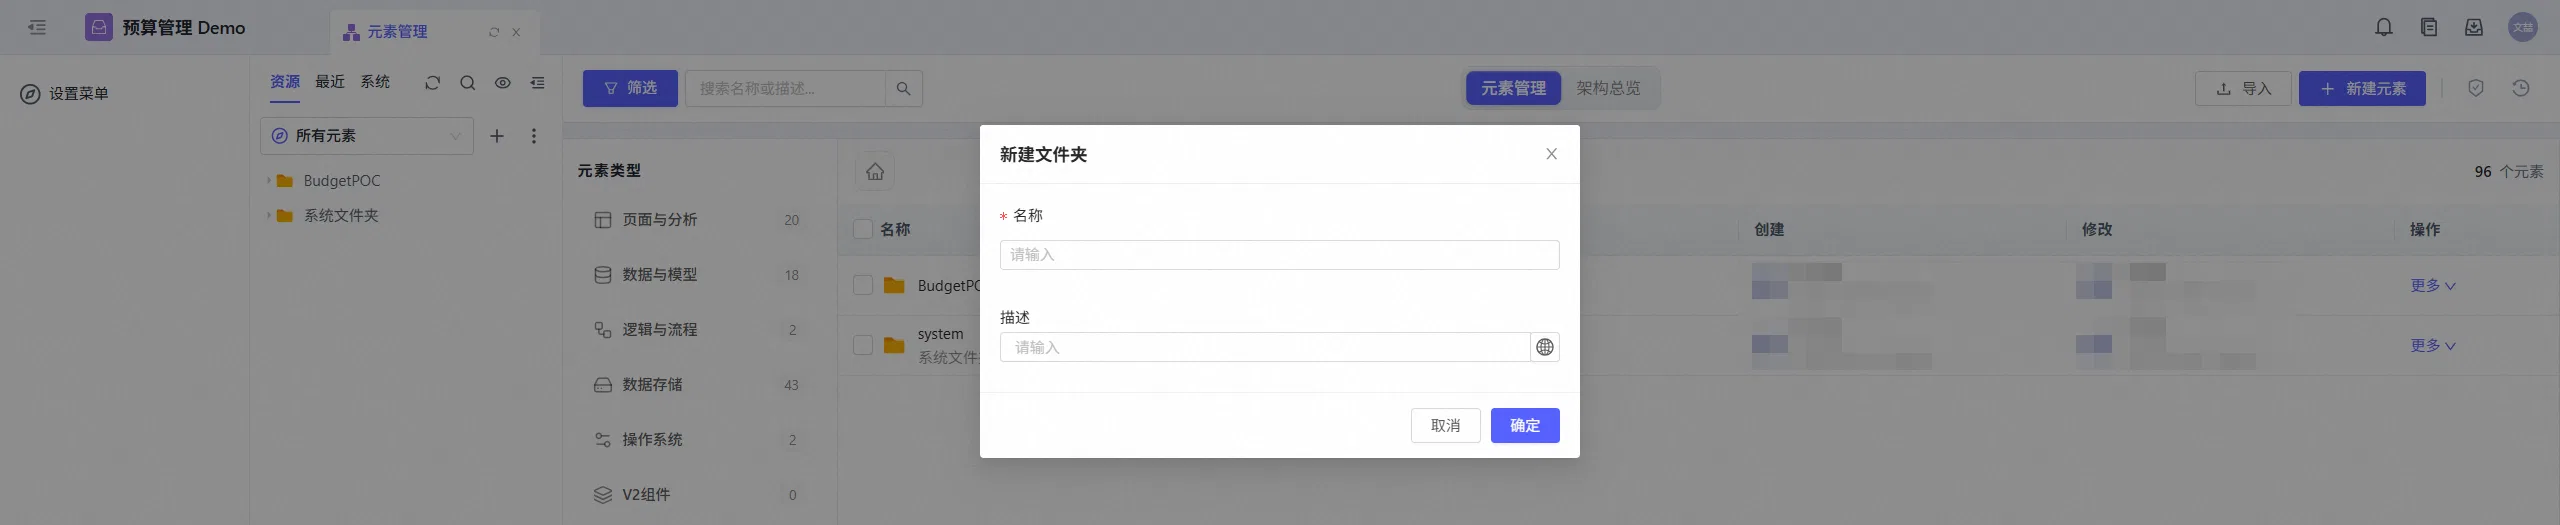Click the 名称 input field

[1279, 255]
